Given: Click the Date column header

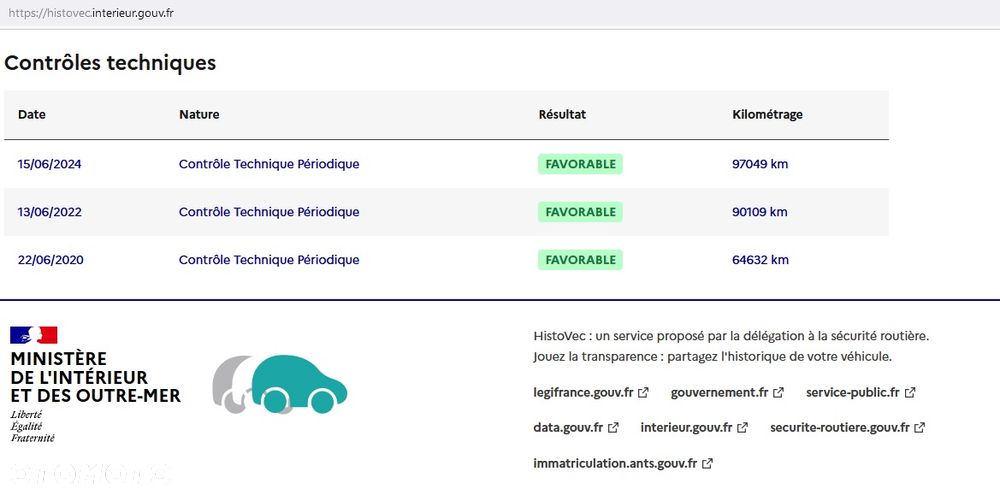Looking at the screenshot, I should click(x=32, y=115).
